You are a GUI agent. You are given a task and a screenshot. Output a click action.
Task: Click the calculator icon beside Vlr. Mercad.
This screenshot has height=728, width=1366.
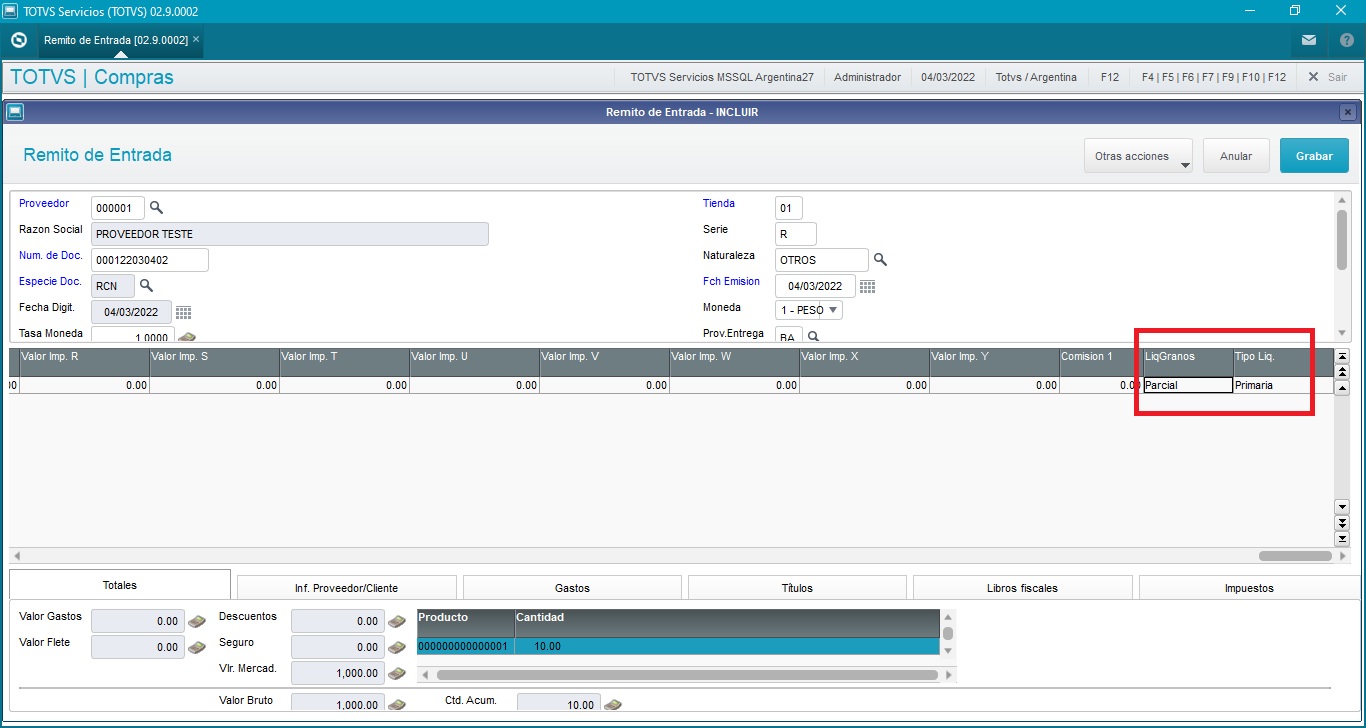(x=397, y=674)
